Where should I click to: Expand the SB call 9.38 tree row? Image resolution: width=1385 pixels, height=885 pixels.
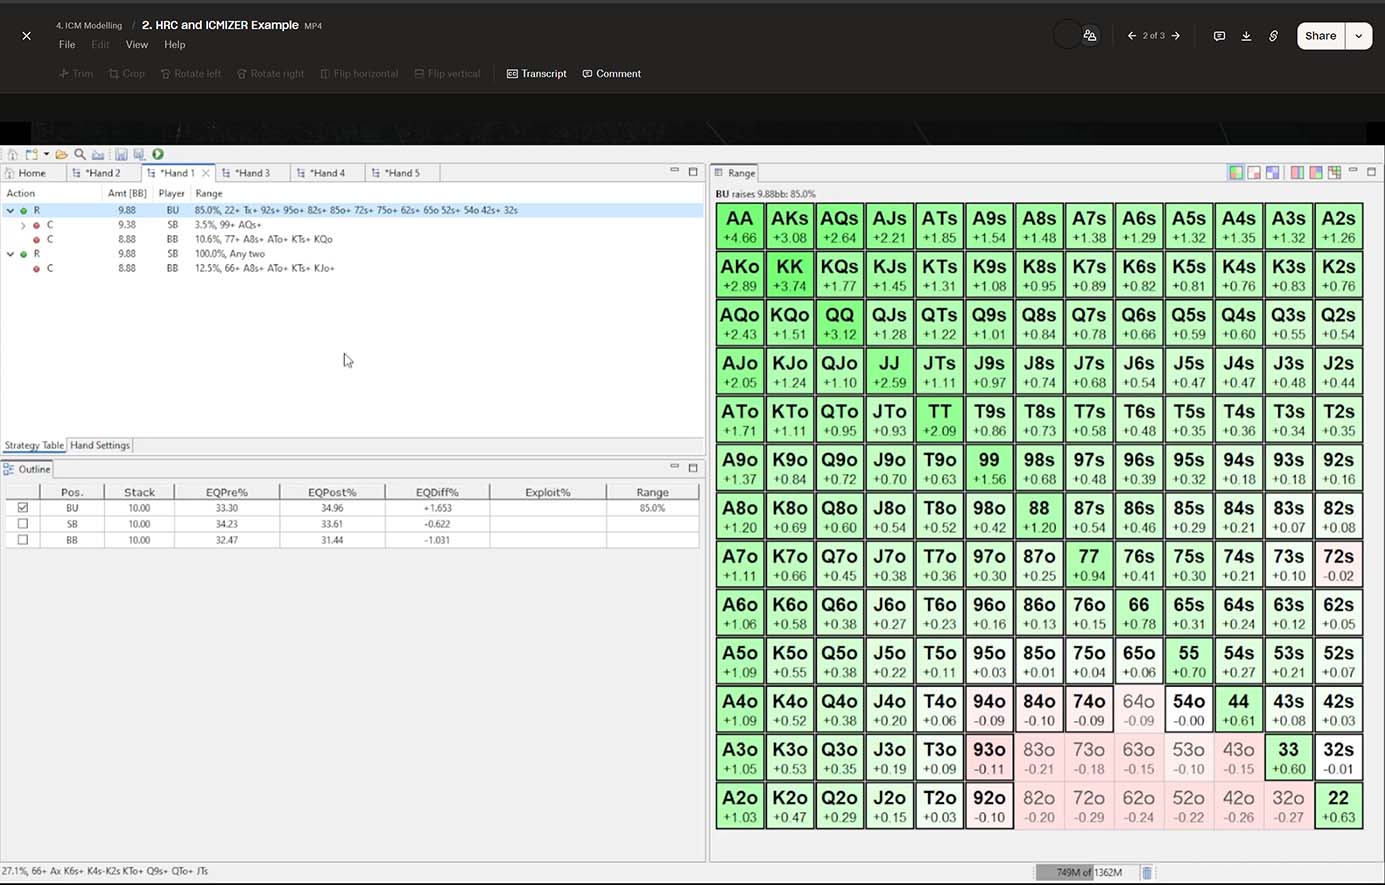click(x=24, y=225)
